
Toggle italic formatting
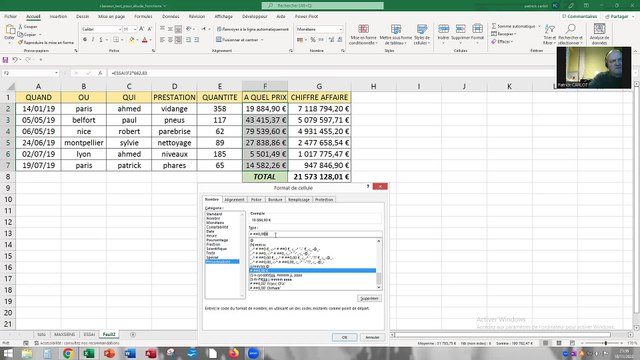coord(93,40)
